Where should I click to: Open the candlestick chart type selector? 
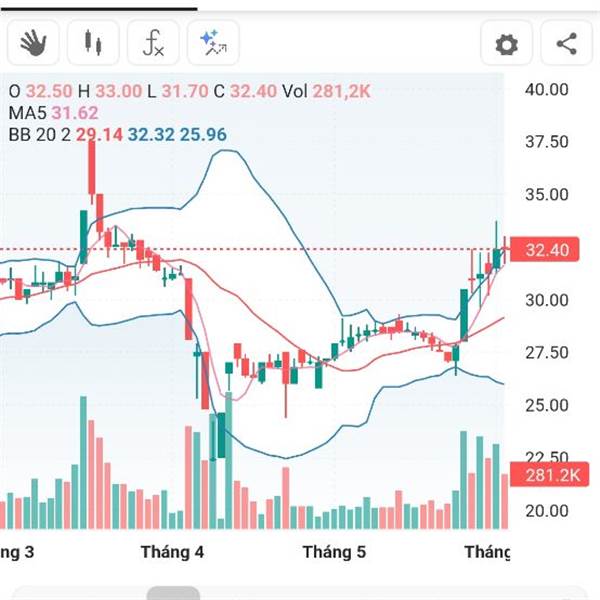(x=93, y=43)
